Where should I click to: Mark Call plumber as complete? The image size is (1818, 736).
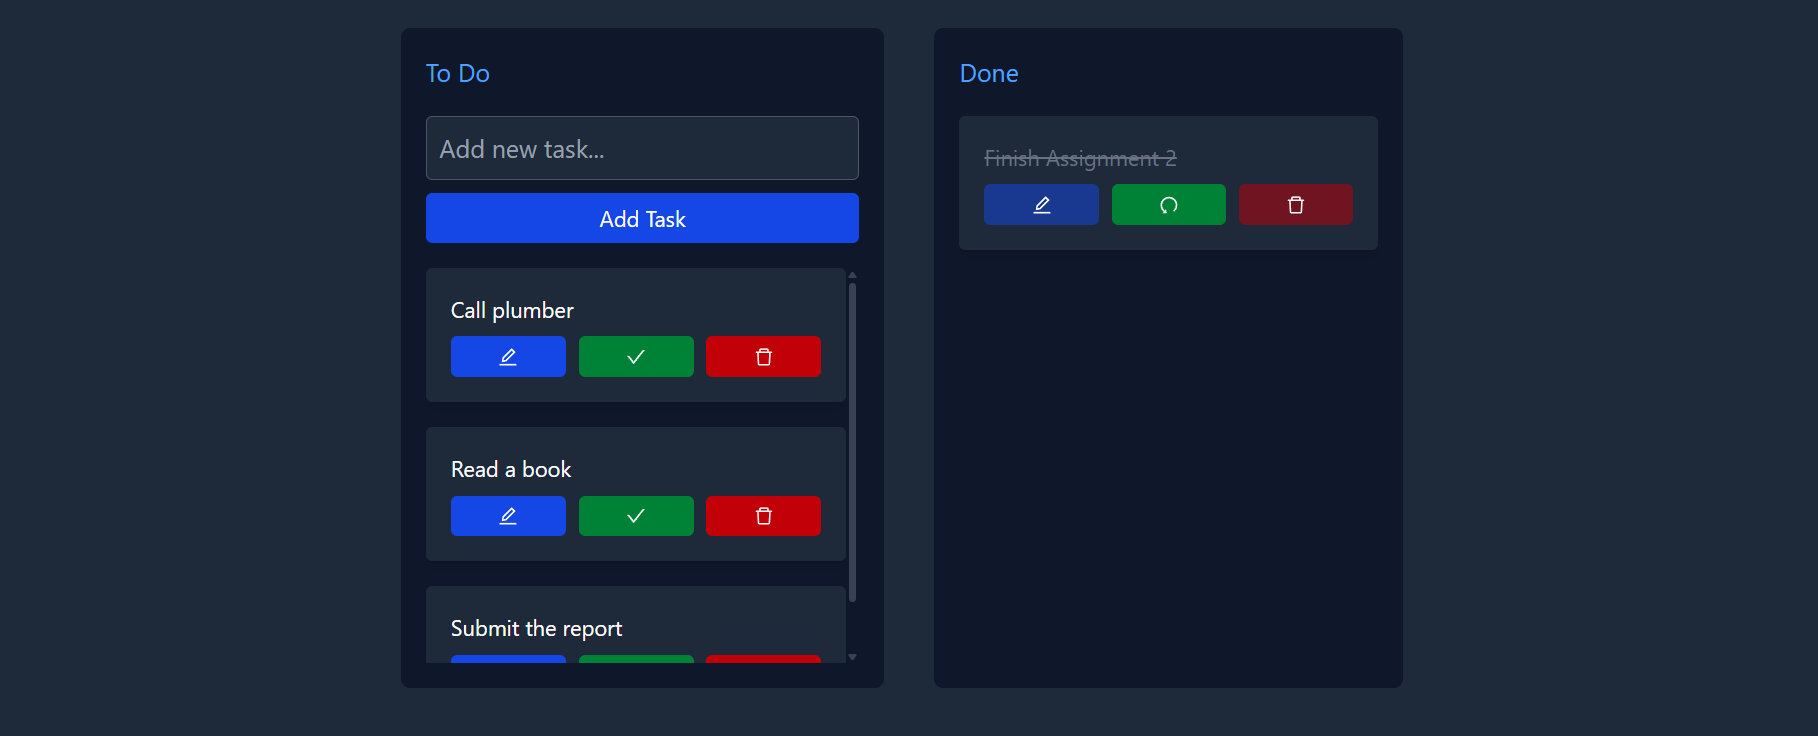636,357
